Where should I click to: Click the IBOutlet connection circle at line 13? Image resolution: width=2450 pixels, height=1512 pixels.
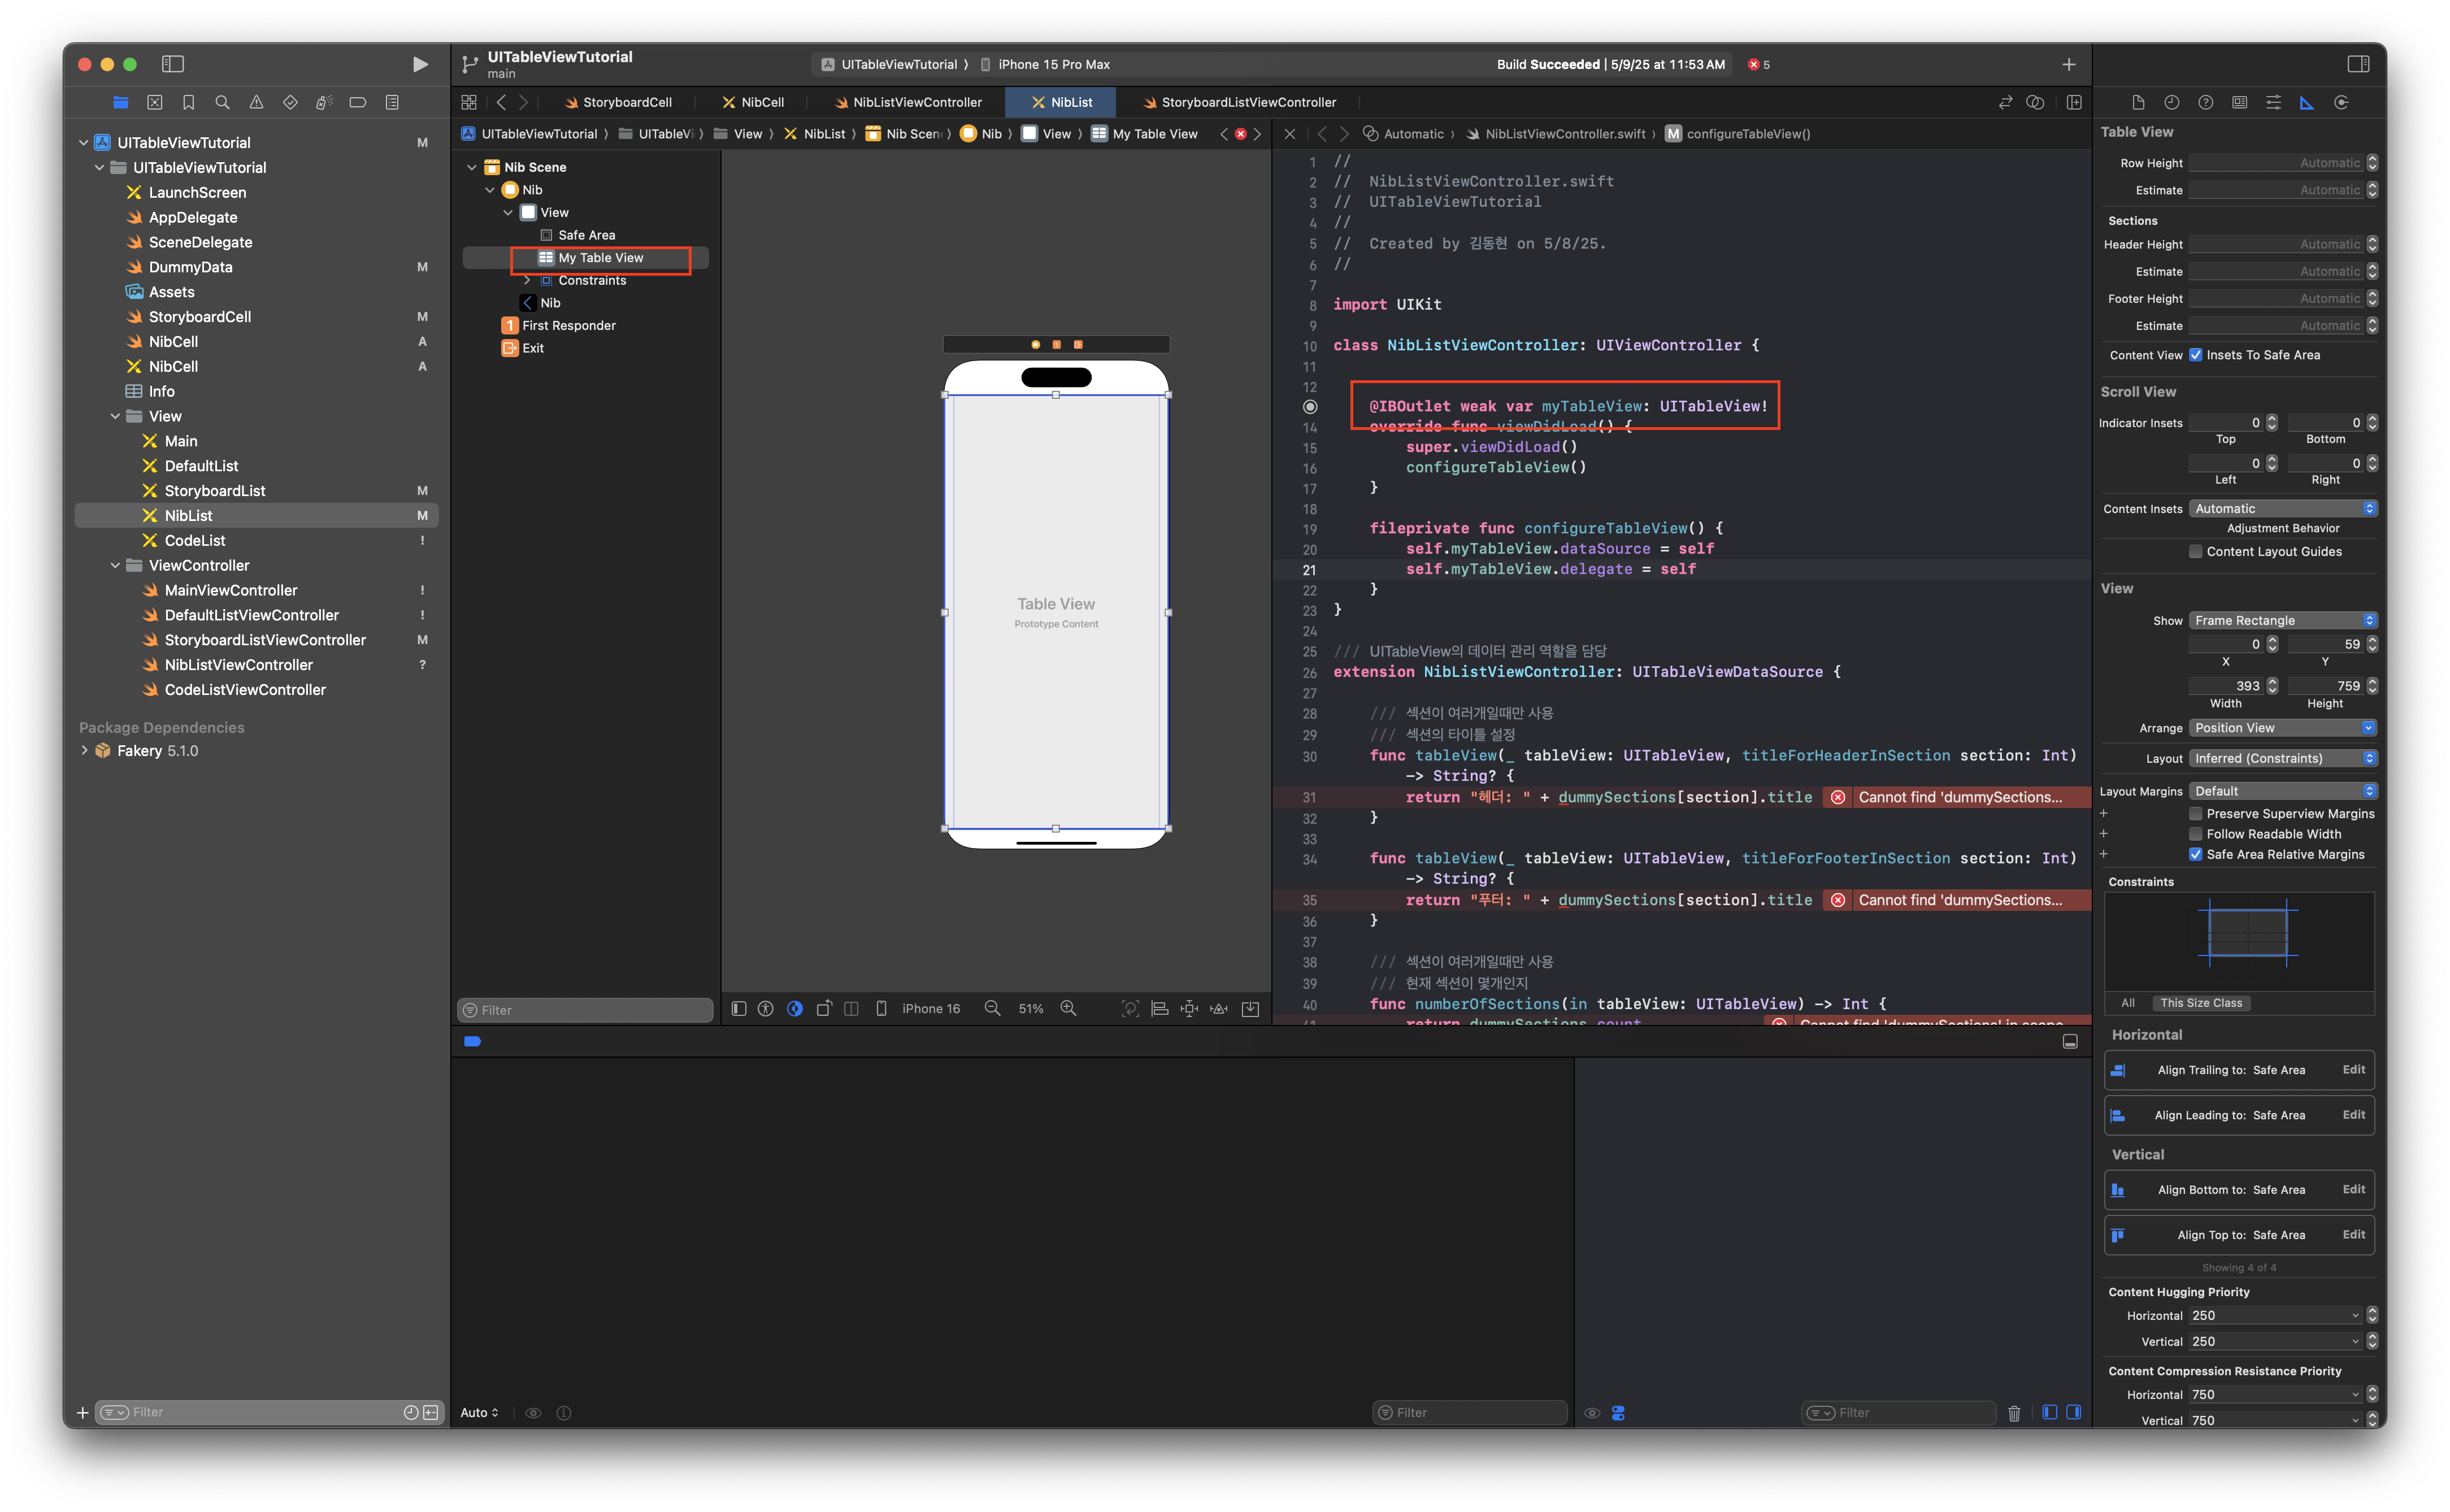click(x=1310, y=406)
